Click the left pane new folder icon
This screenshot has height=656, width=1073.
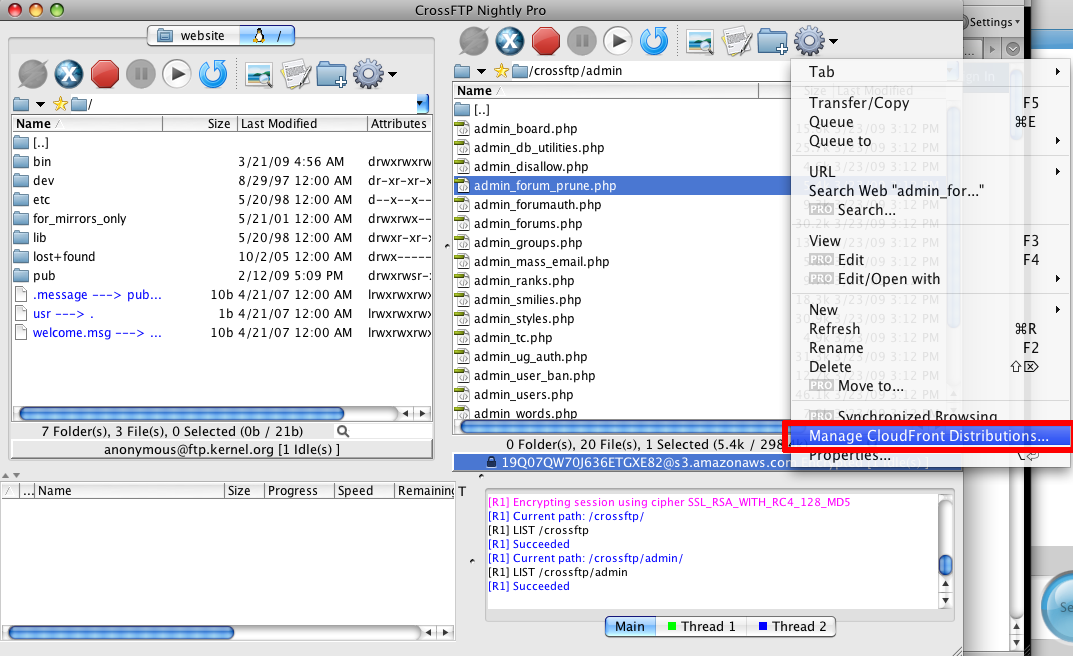(332, 74)
